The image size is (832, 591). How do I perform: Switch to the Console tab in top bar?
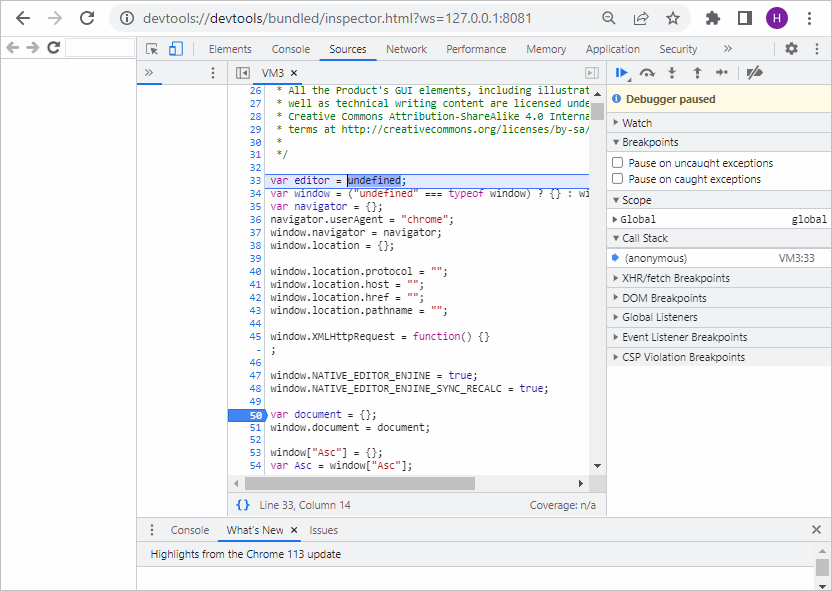[x=290, y=49]
